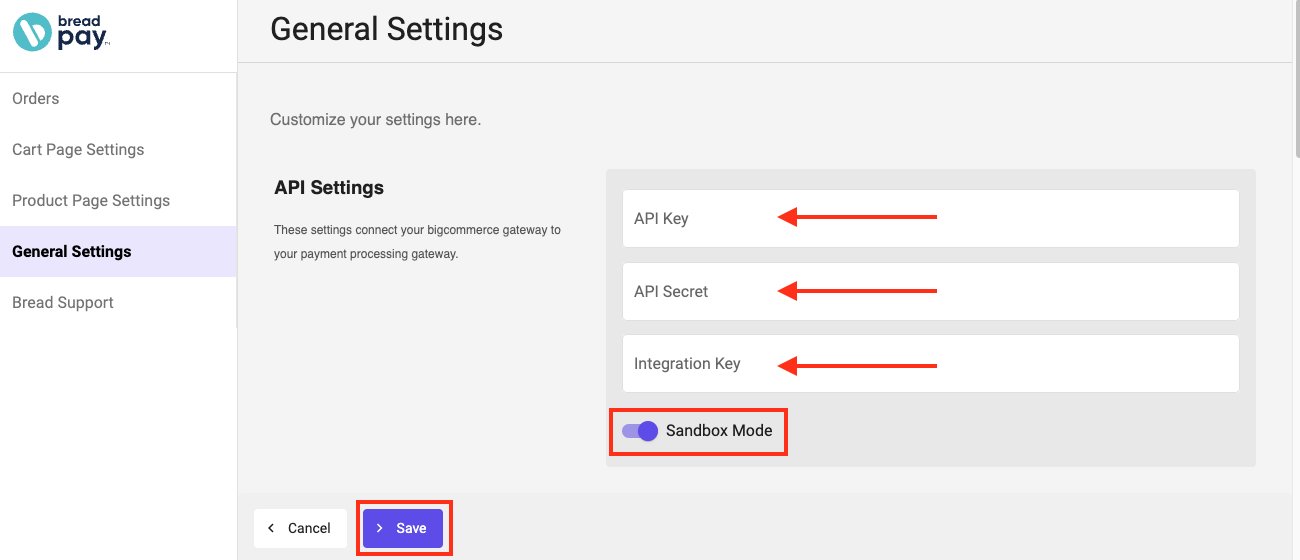Click the Bread Pay wordmark text
The width and height of the screenshot is (1300, 560).
(84, 33)
